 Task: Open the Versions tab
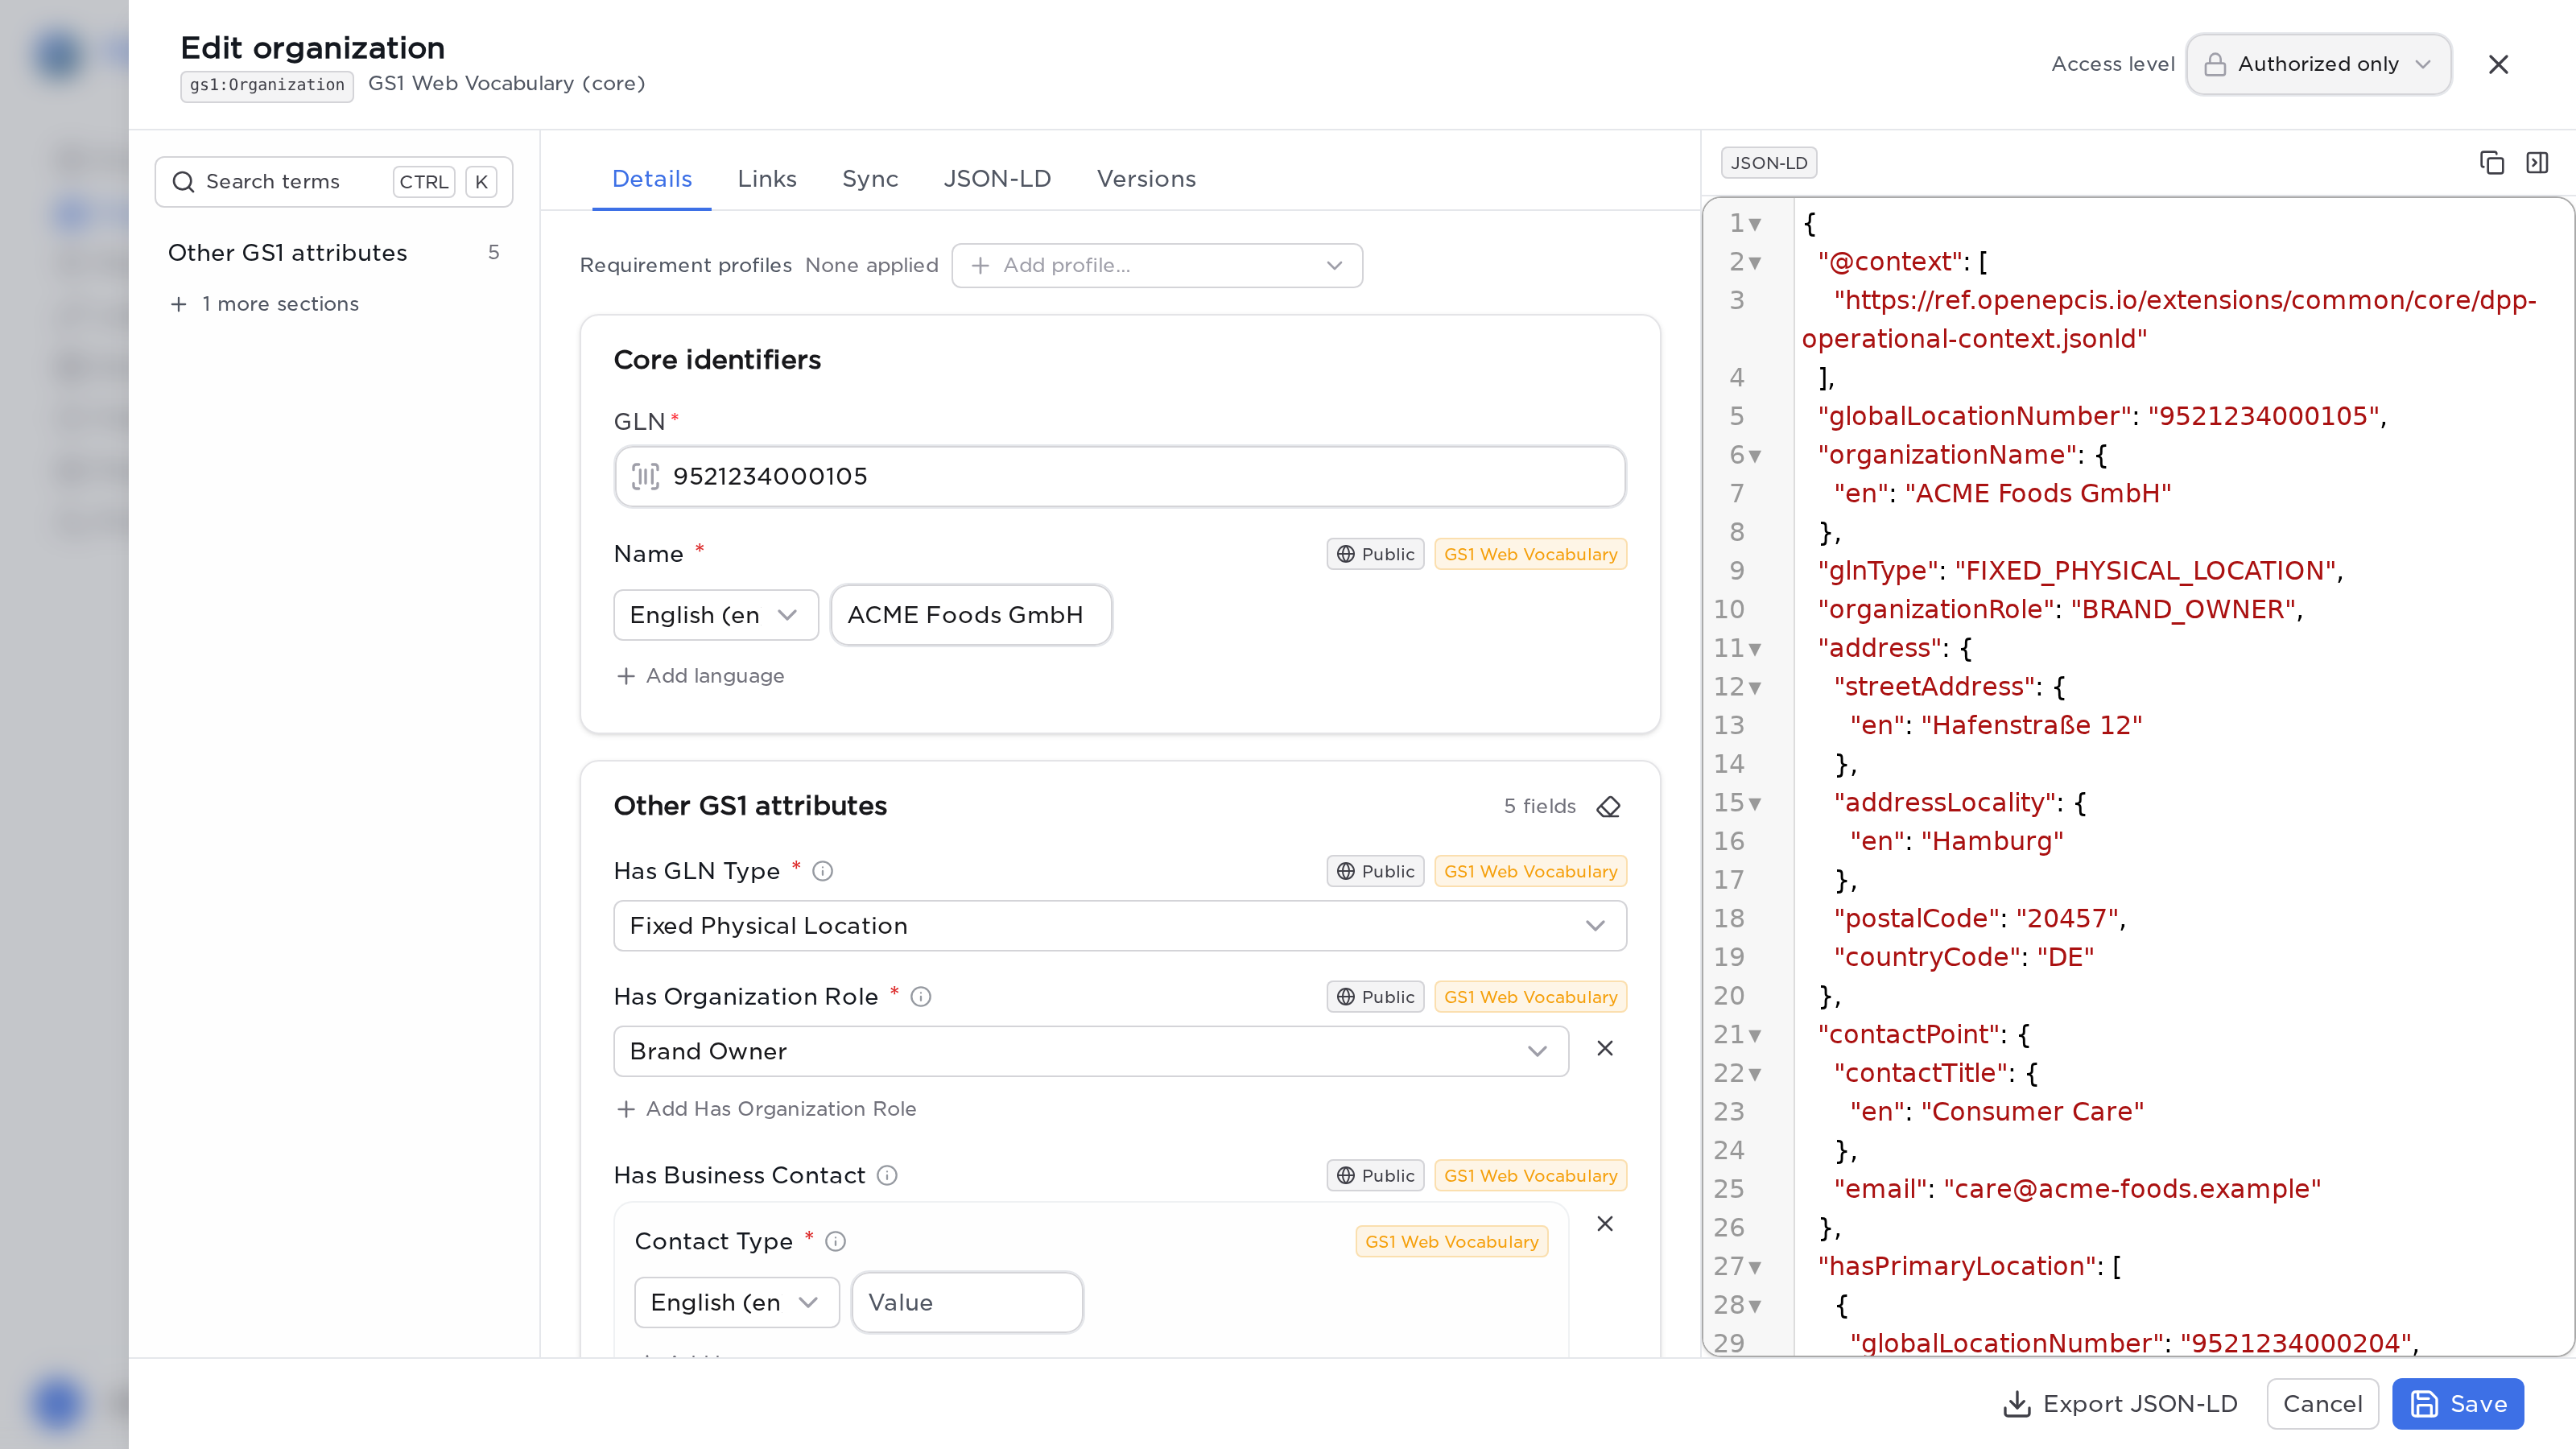[1146, 180]
